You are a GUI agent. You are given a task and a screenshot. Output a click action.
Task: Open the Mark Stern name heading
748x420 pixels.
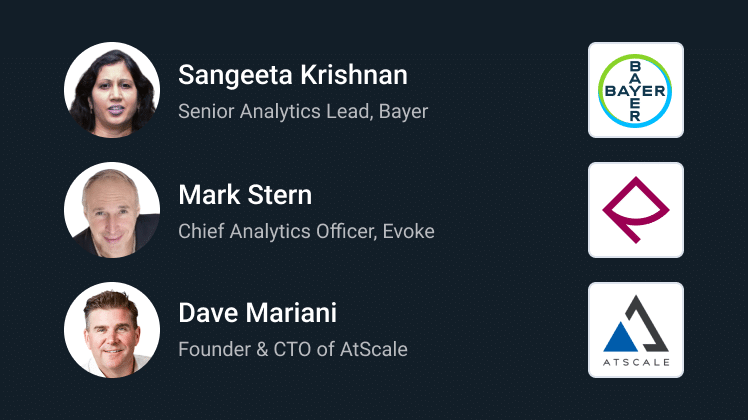pyautogui.click(x=245, y=195)
